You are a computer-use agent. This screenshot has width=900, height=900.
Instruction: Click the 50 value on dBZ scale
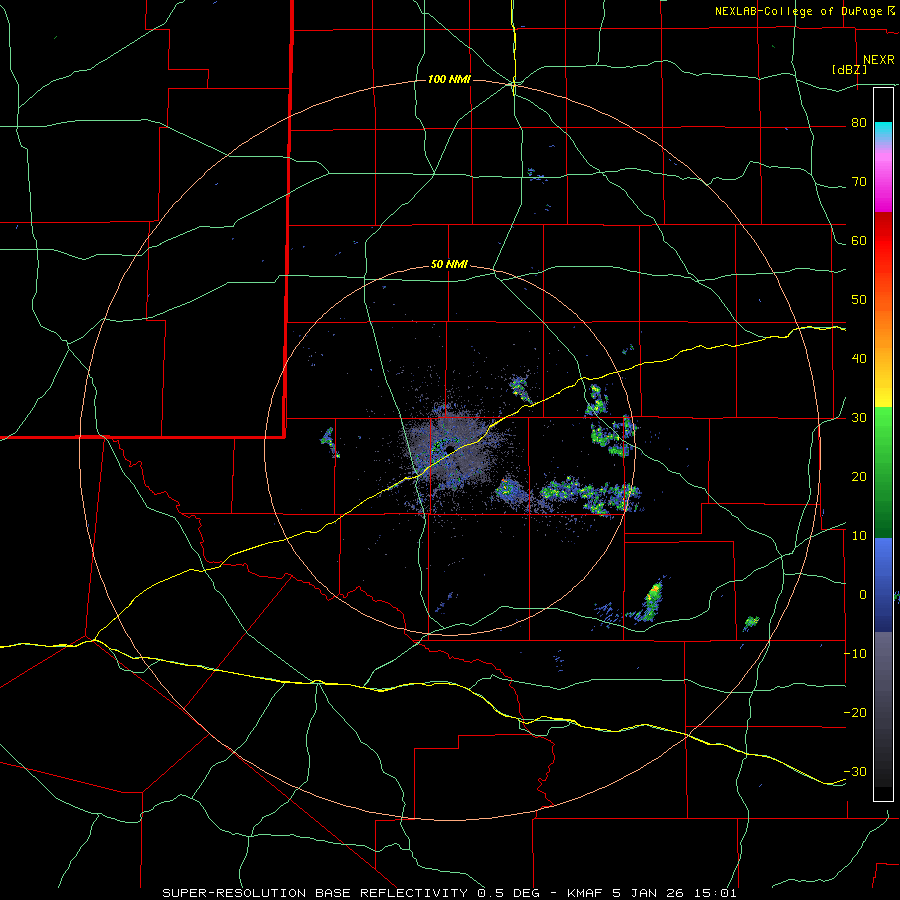click(x=859, y=300)
